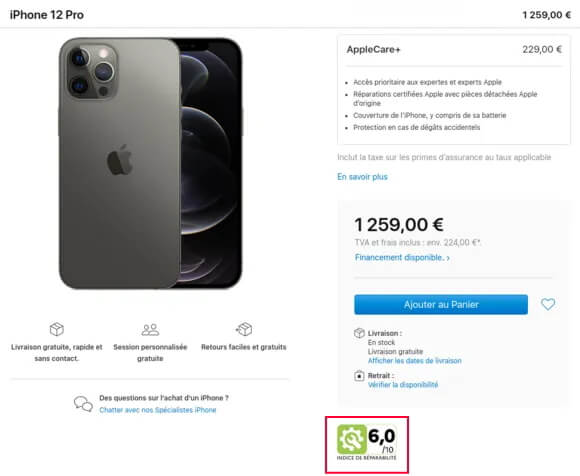
Task: Select the AppleCare+ option card
Action: click(x=454, y=90)
